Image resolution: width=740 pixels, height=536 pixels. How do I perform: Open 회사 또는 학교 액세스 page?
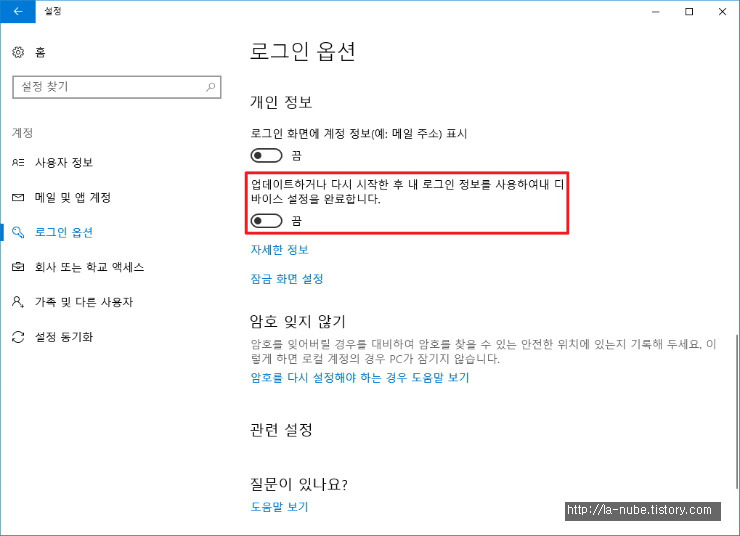tap(89, 267)
